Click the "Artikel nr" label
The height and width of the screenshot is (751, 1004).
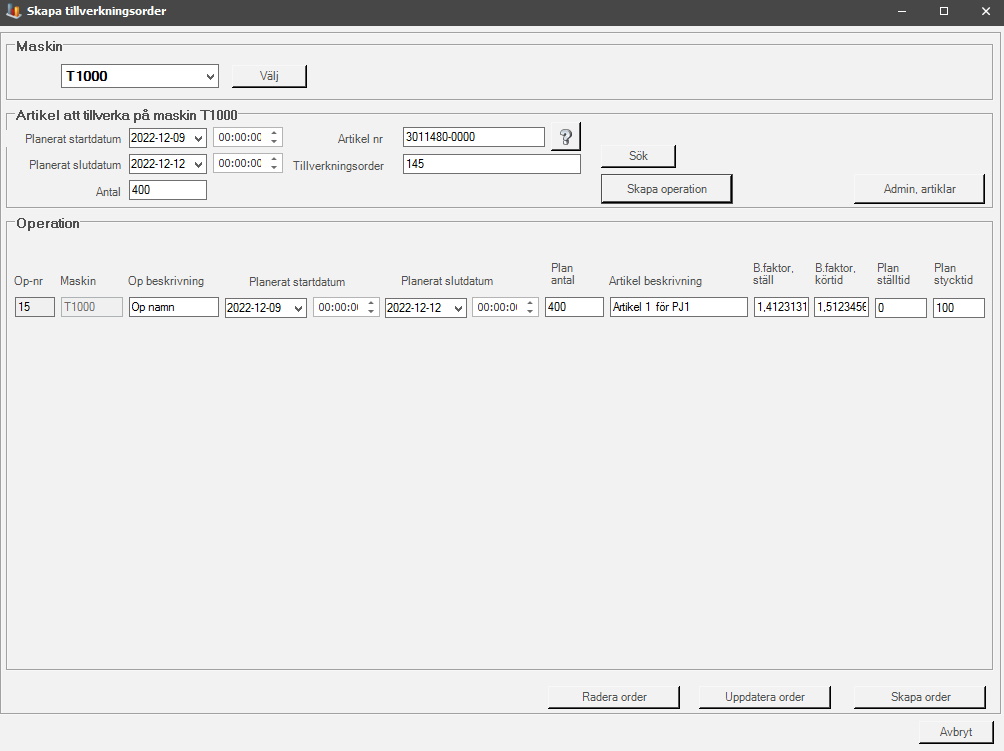pyautogui.click(x=360, y=139)
